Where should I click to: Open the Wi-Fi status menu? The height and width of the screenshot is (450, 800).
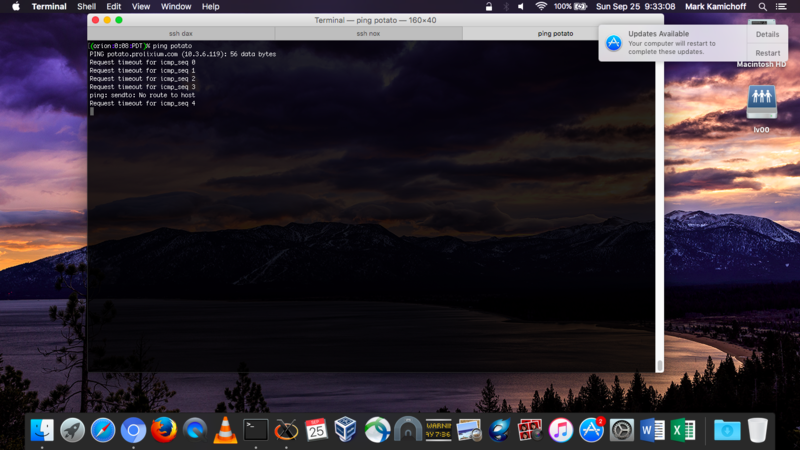[x=541, y=7]
